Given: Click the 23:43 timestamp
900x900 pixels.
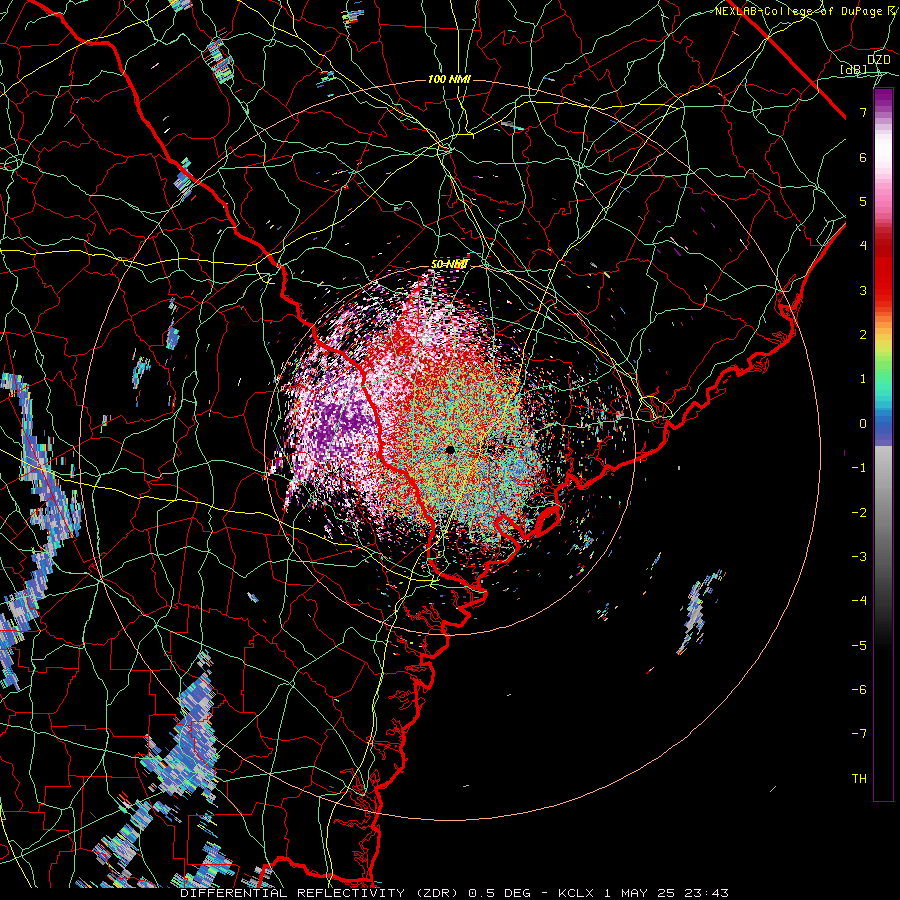Looking at the screenshot, I should (705, 893).
